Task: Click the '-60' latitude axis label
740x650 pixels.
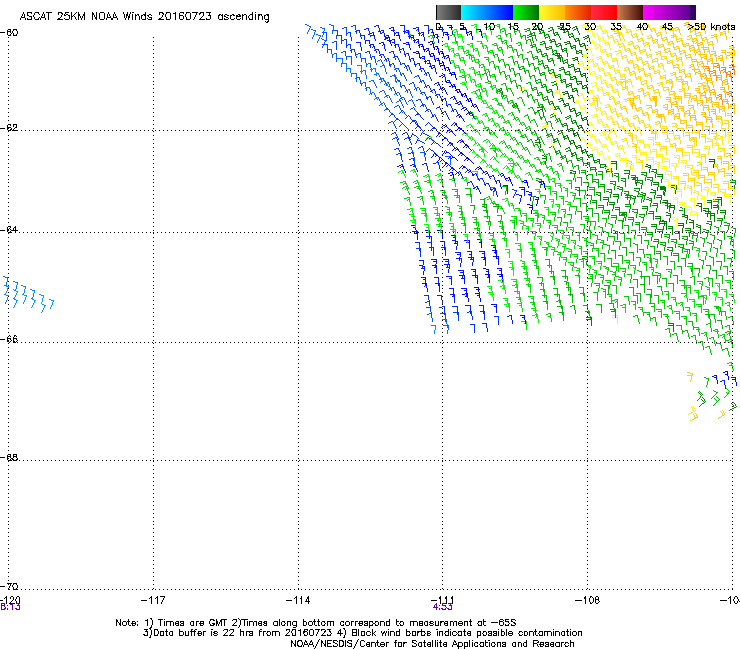Action: [9, 33]
